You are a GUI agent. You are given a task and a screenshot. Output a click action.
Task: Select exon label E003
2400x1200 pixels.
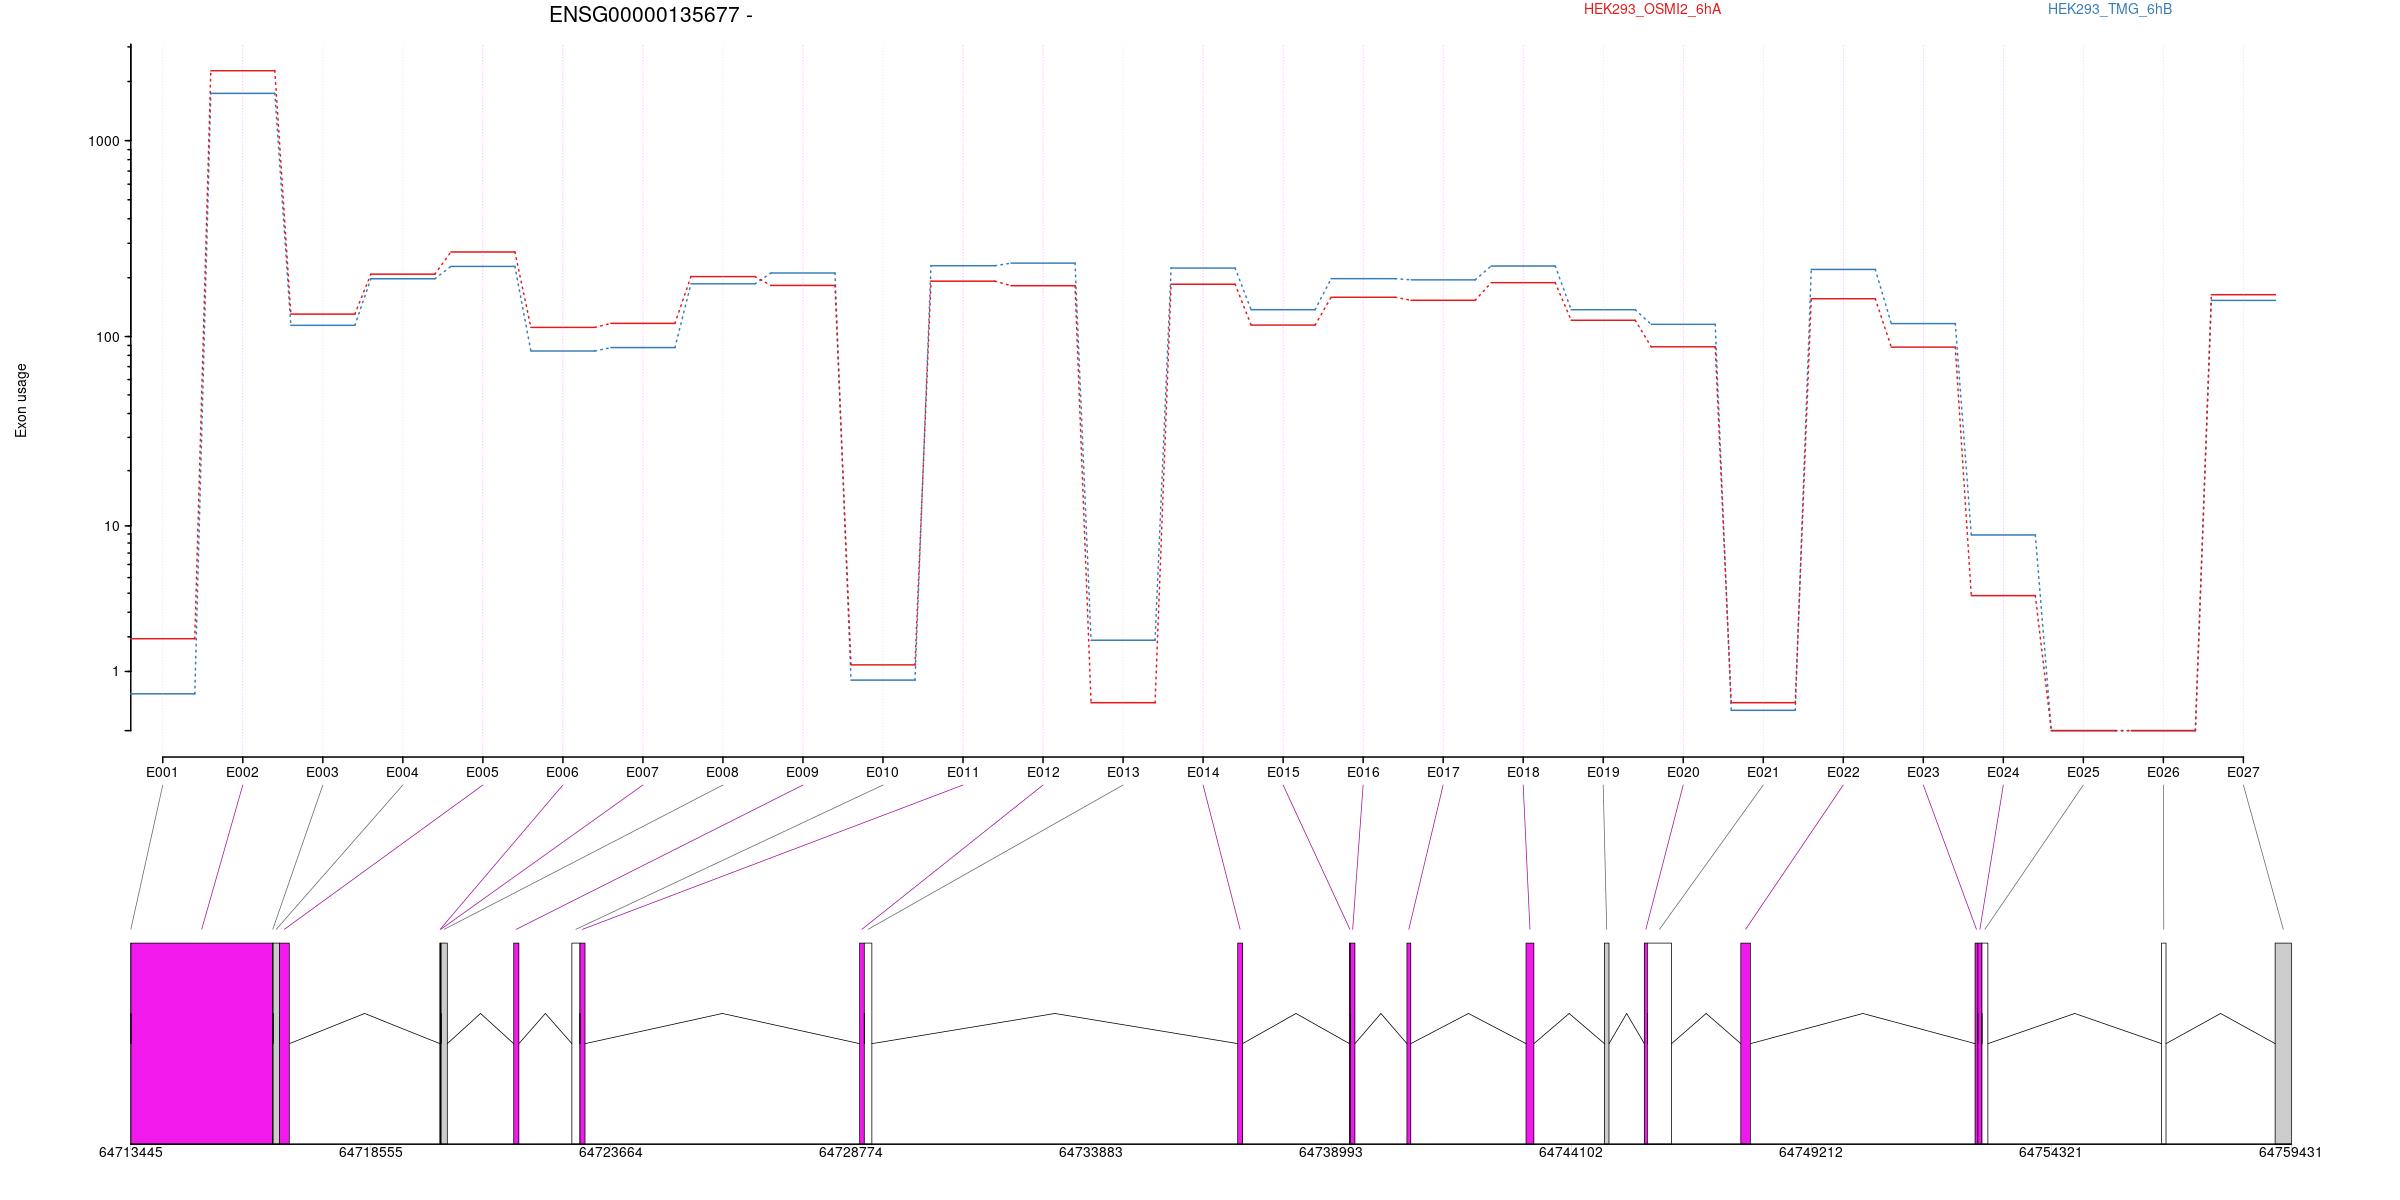(x=322, y=772)
